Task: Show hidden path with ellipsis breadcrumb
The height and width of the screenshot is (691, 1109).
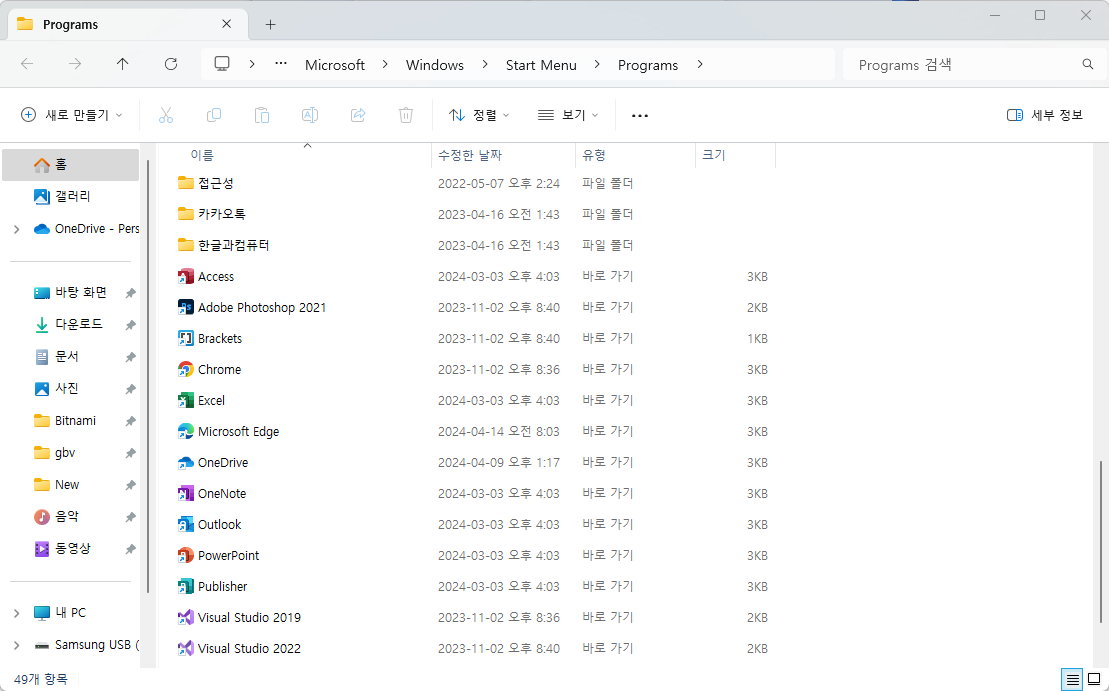Action: 281,64
